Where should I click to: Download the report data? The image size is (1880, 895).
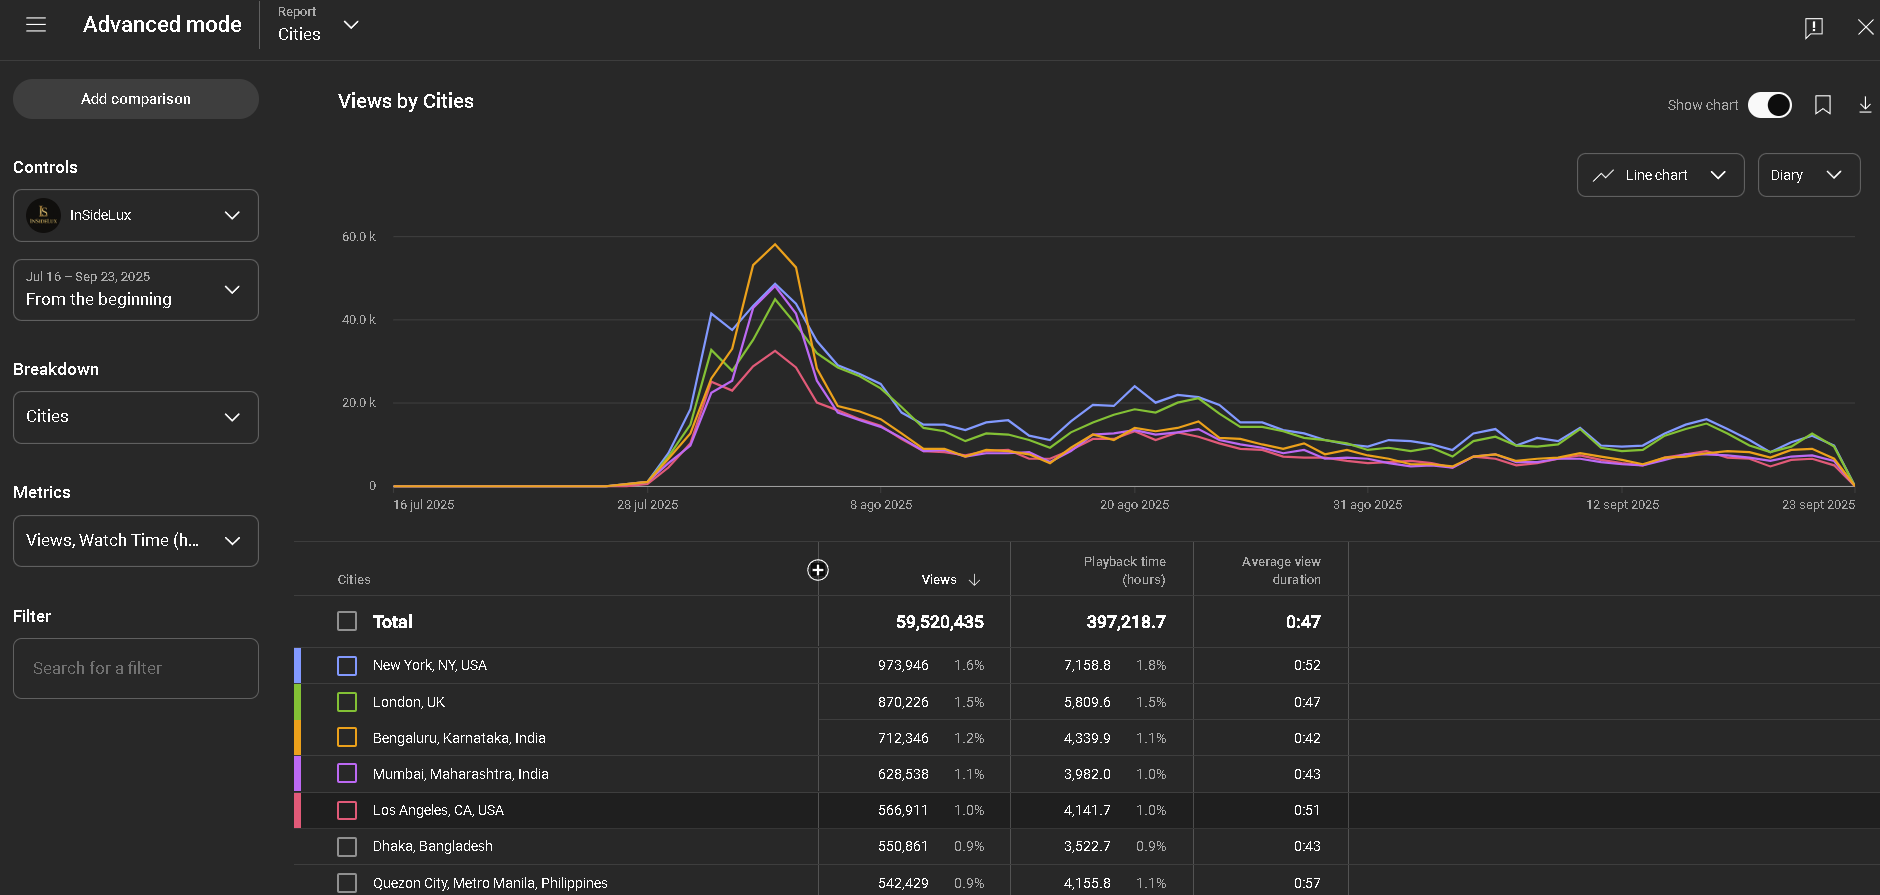coord(1865,105)
